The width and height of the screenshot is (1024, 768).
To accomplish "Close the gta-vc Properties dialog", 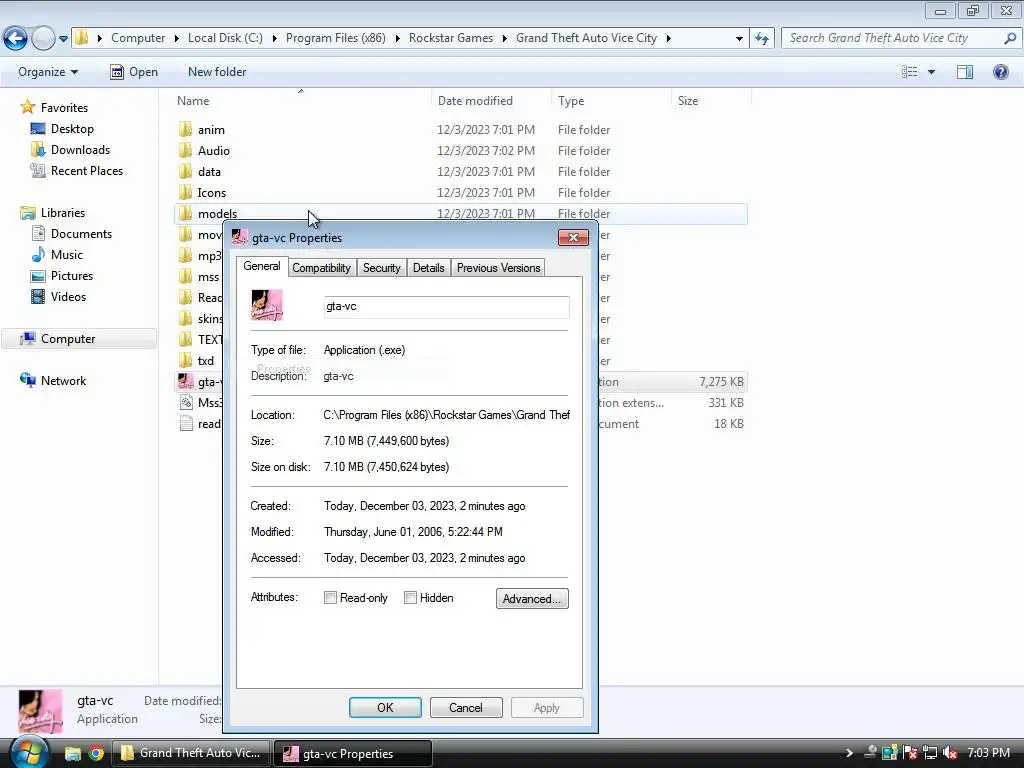I will (x=573, y=237).
